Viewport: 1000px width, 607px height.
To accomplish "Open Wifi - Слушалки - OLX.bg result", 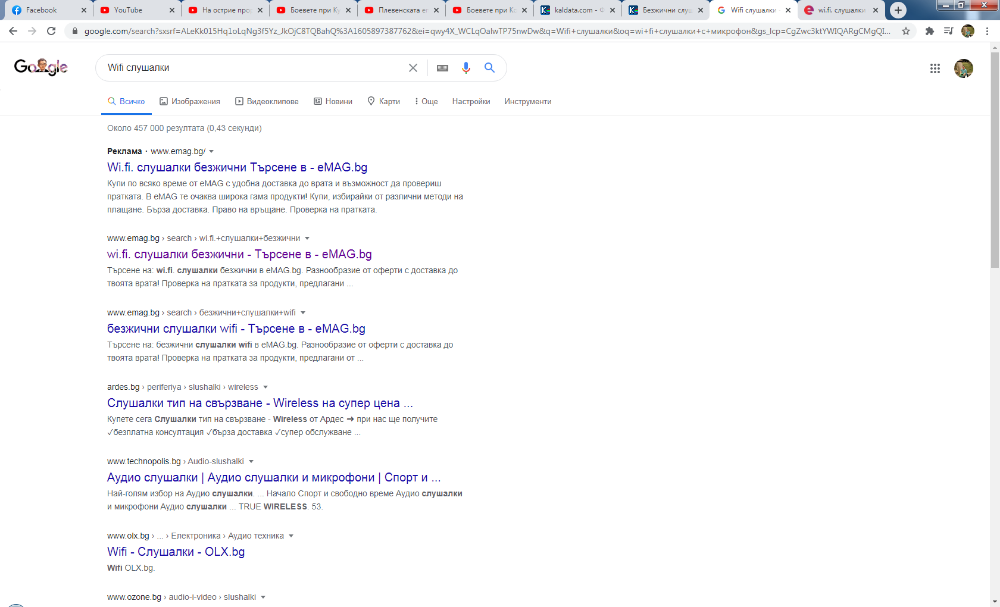I will [176, 552].
